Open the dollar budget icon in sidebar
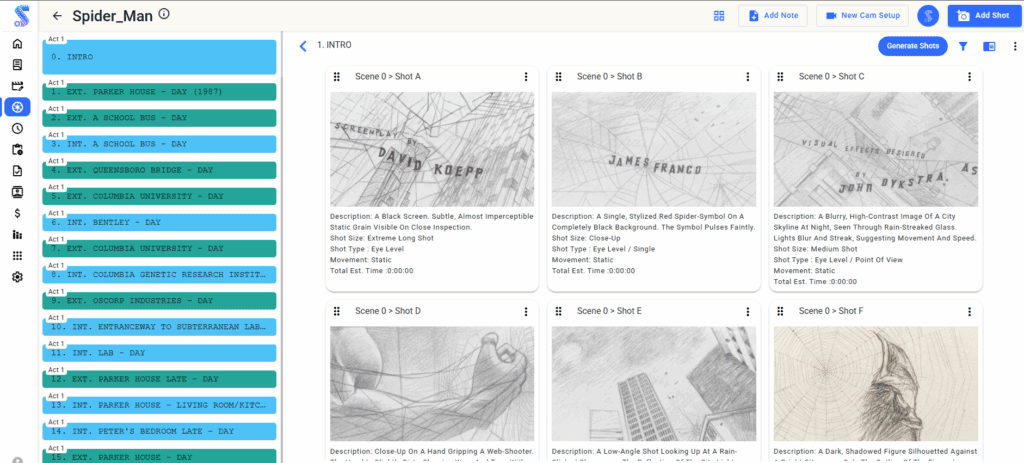Screen dimensions: 1024x463 pyautogui.click(x=18, y=213)
